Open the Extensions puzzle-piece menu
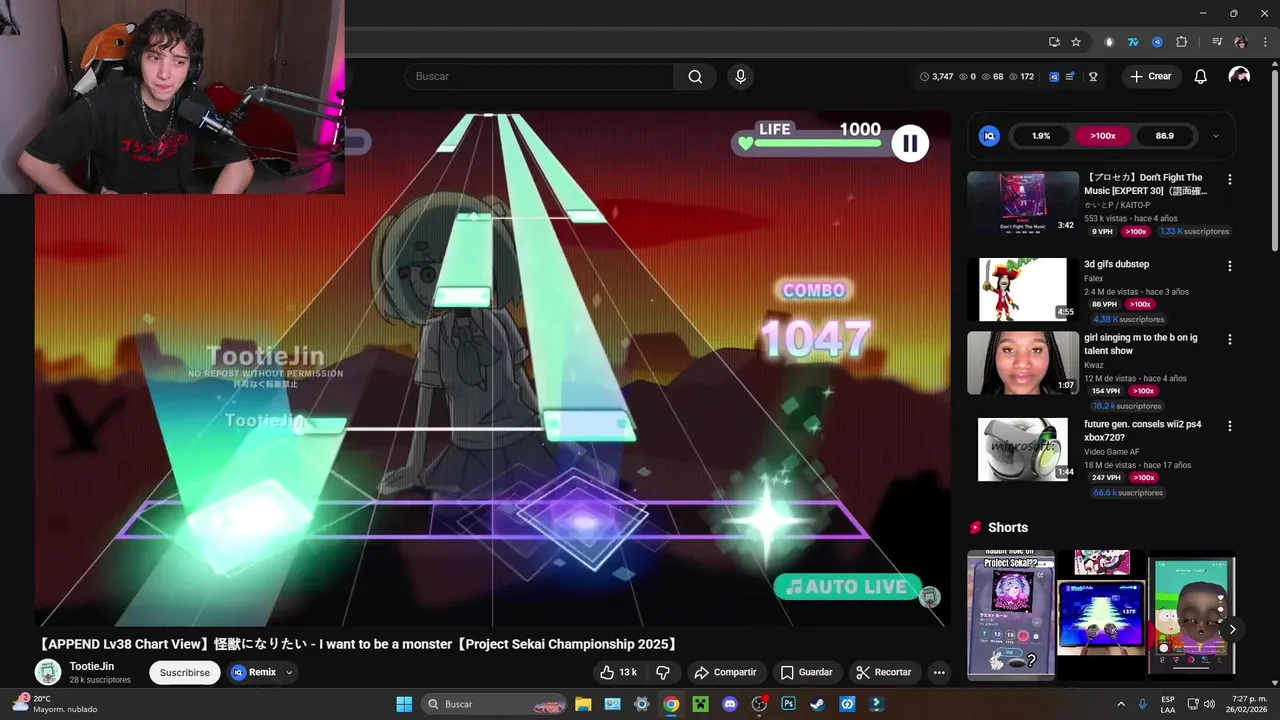This screenshot has width=1280, height=720. click(1182, 42)
